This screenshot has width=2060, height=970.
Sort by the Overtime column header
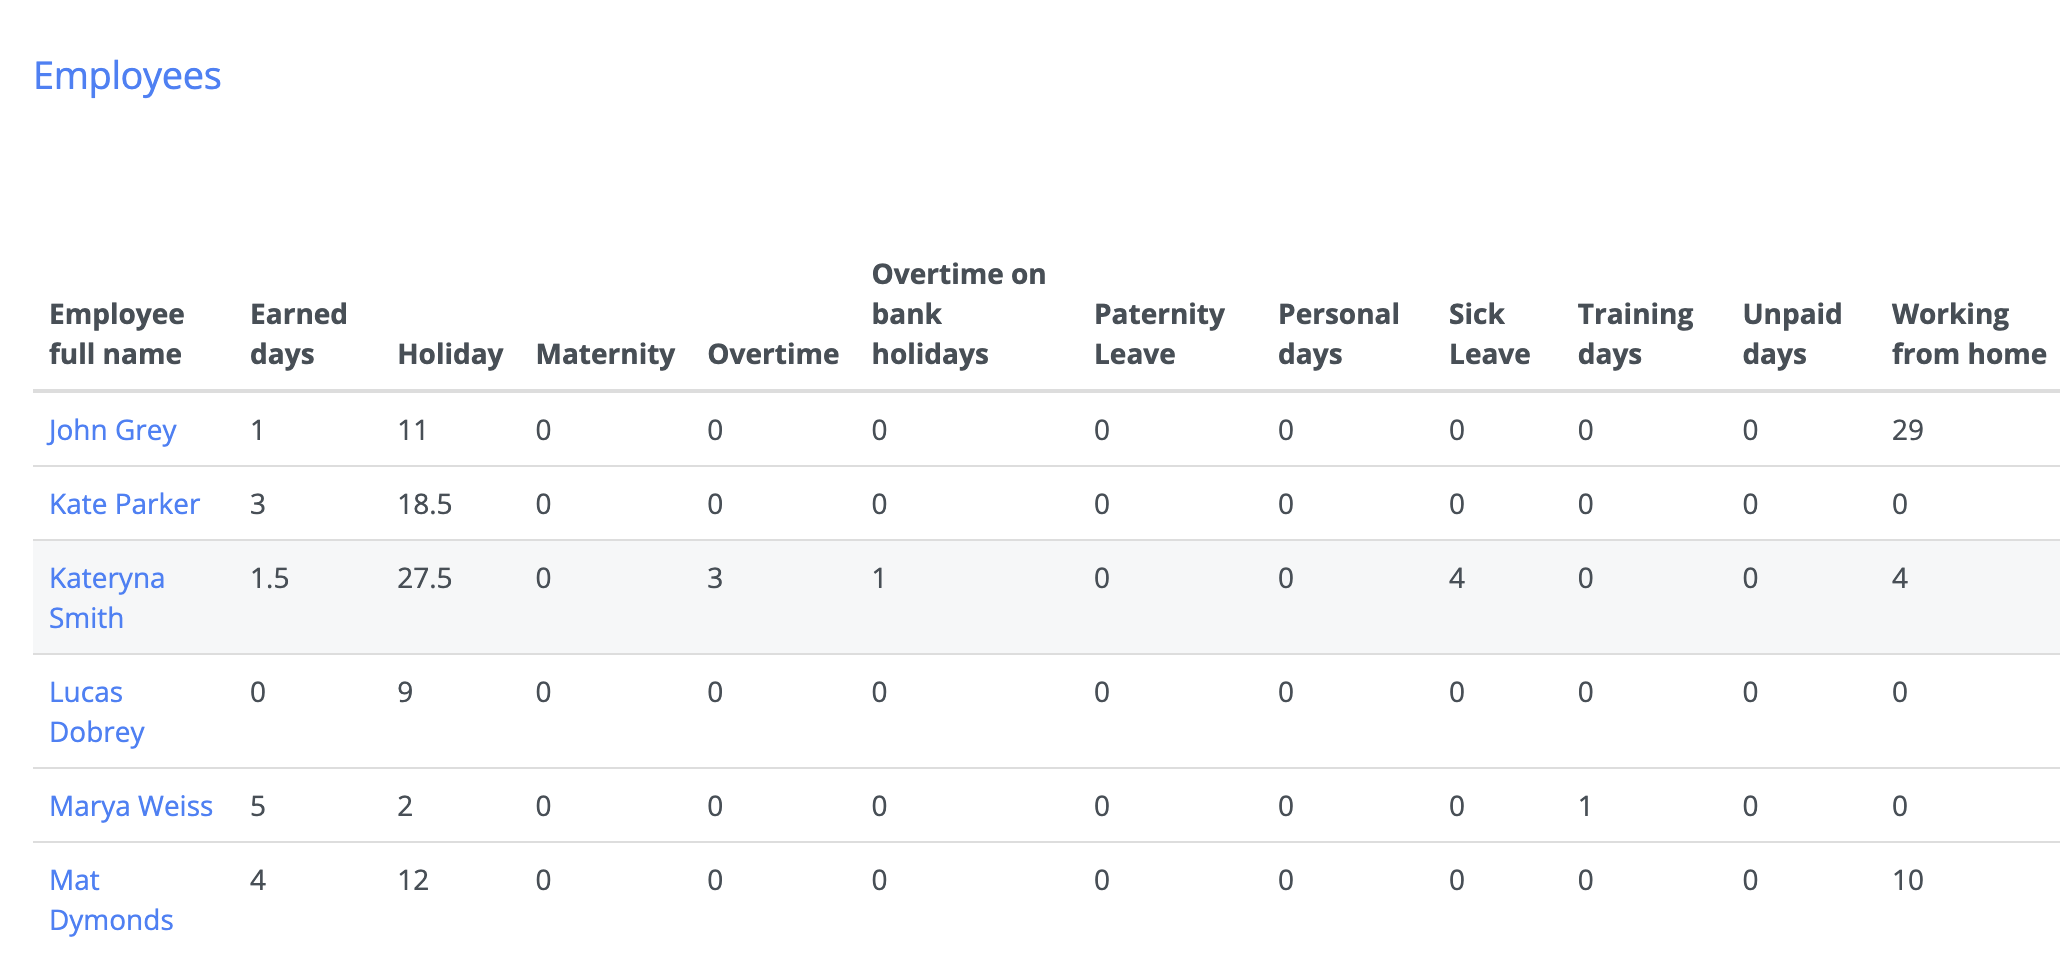tap(773, 353)
